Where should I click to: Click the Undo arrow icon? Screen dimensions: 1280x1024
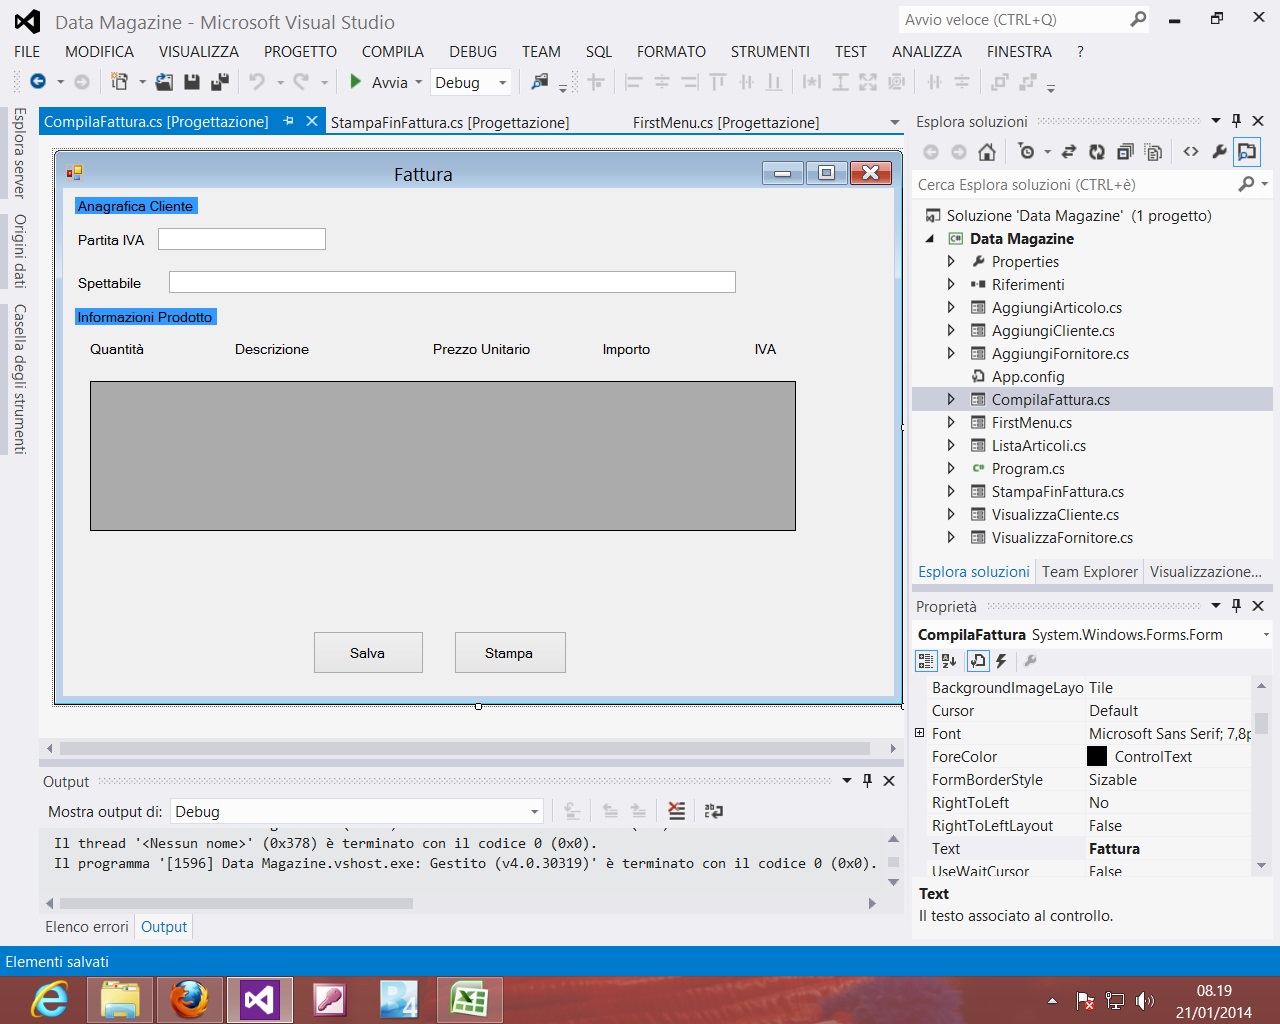click(x=257, y=82)
